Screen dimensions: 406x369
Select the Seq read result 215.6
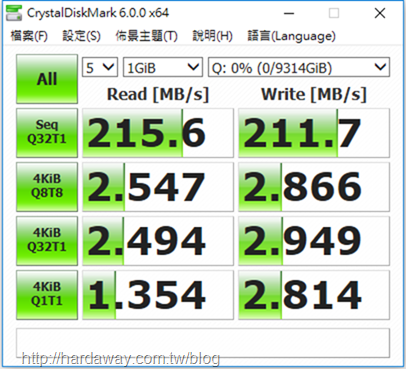[x=158, y=133]
